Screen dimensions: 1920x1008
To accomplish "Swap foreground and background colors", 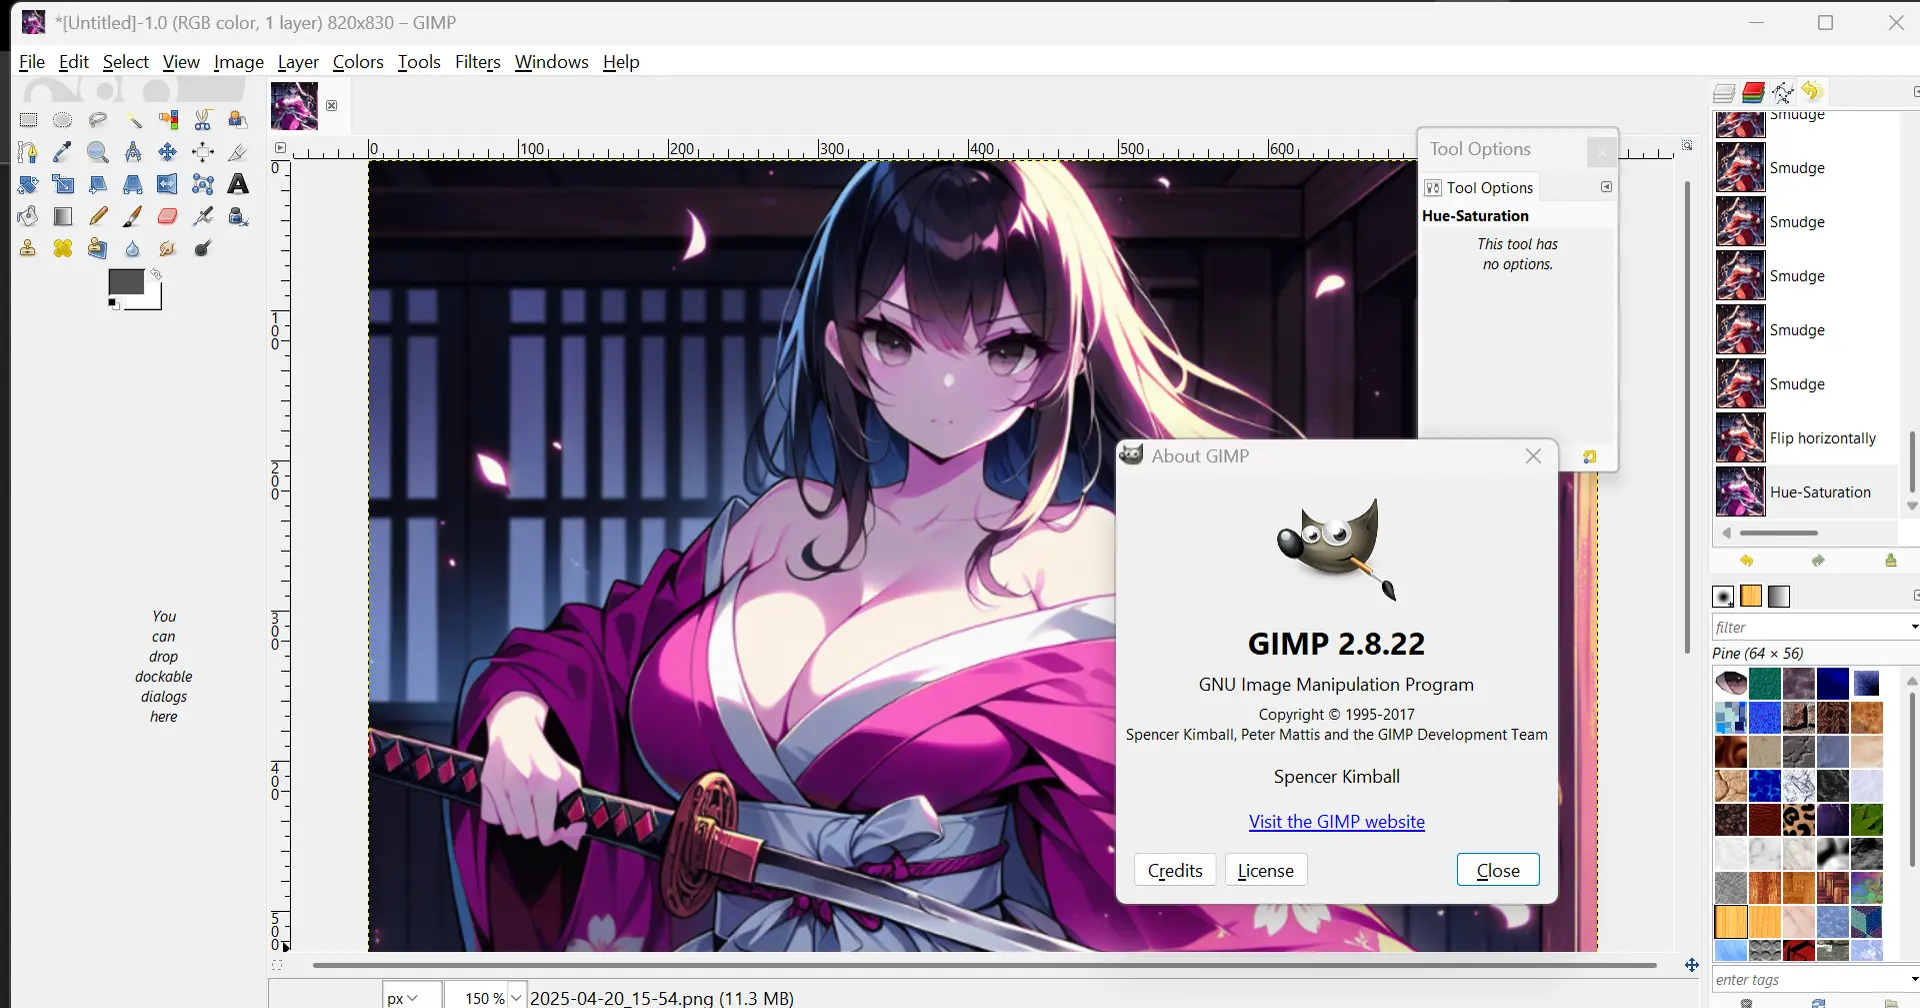I will 156,273.
